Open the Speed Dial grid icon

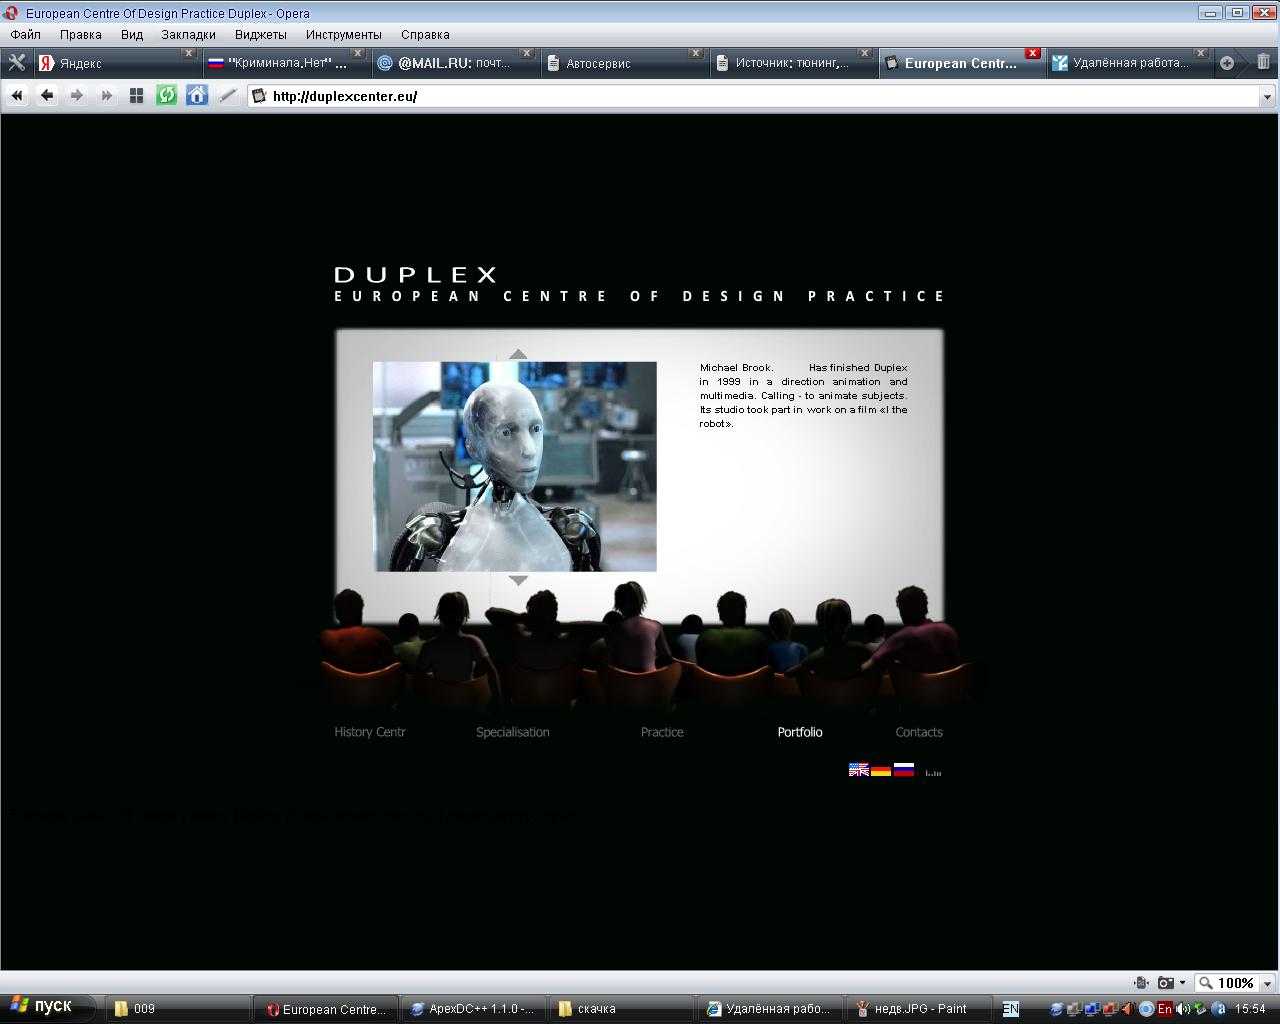tap(137, 96)
